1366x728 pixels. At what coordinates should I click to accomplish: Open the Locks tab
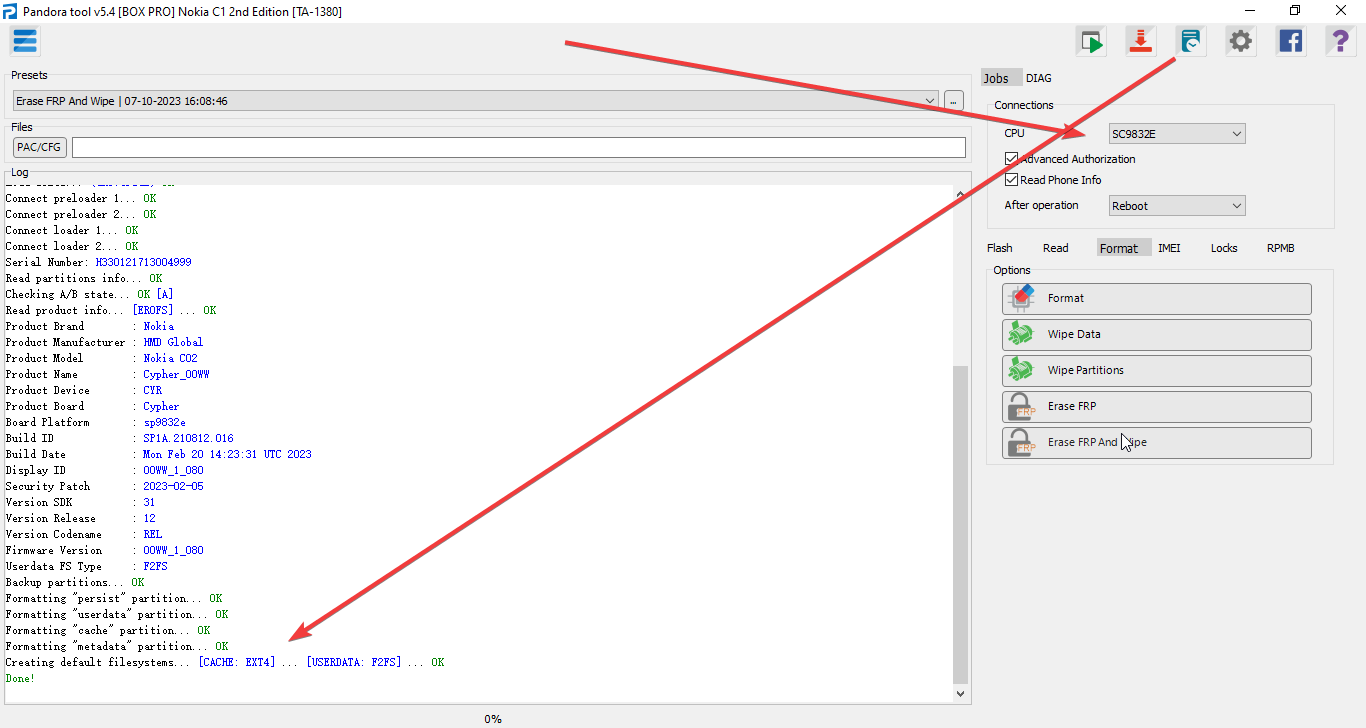pos(1224,248)
